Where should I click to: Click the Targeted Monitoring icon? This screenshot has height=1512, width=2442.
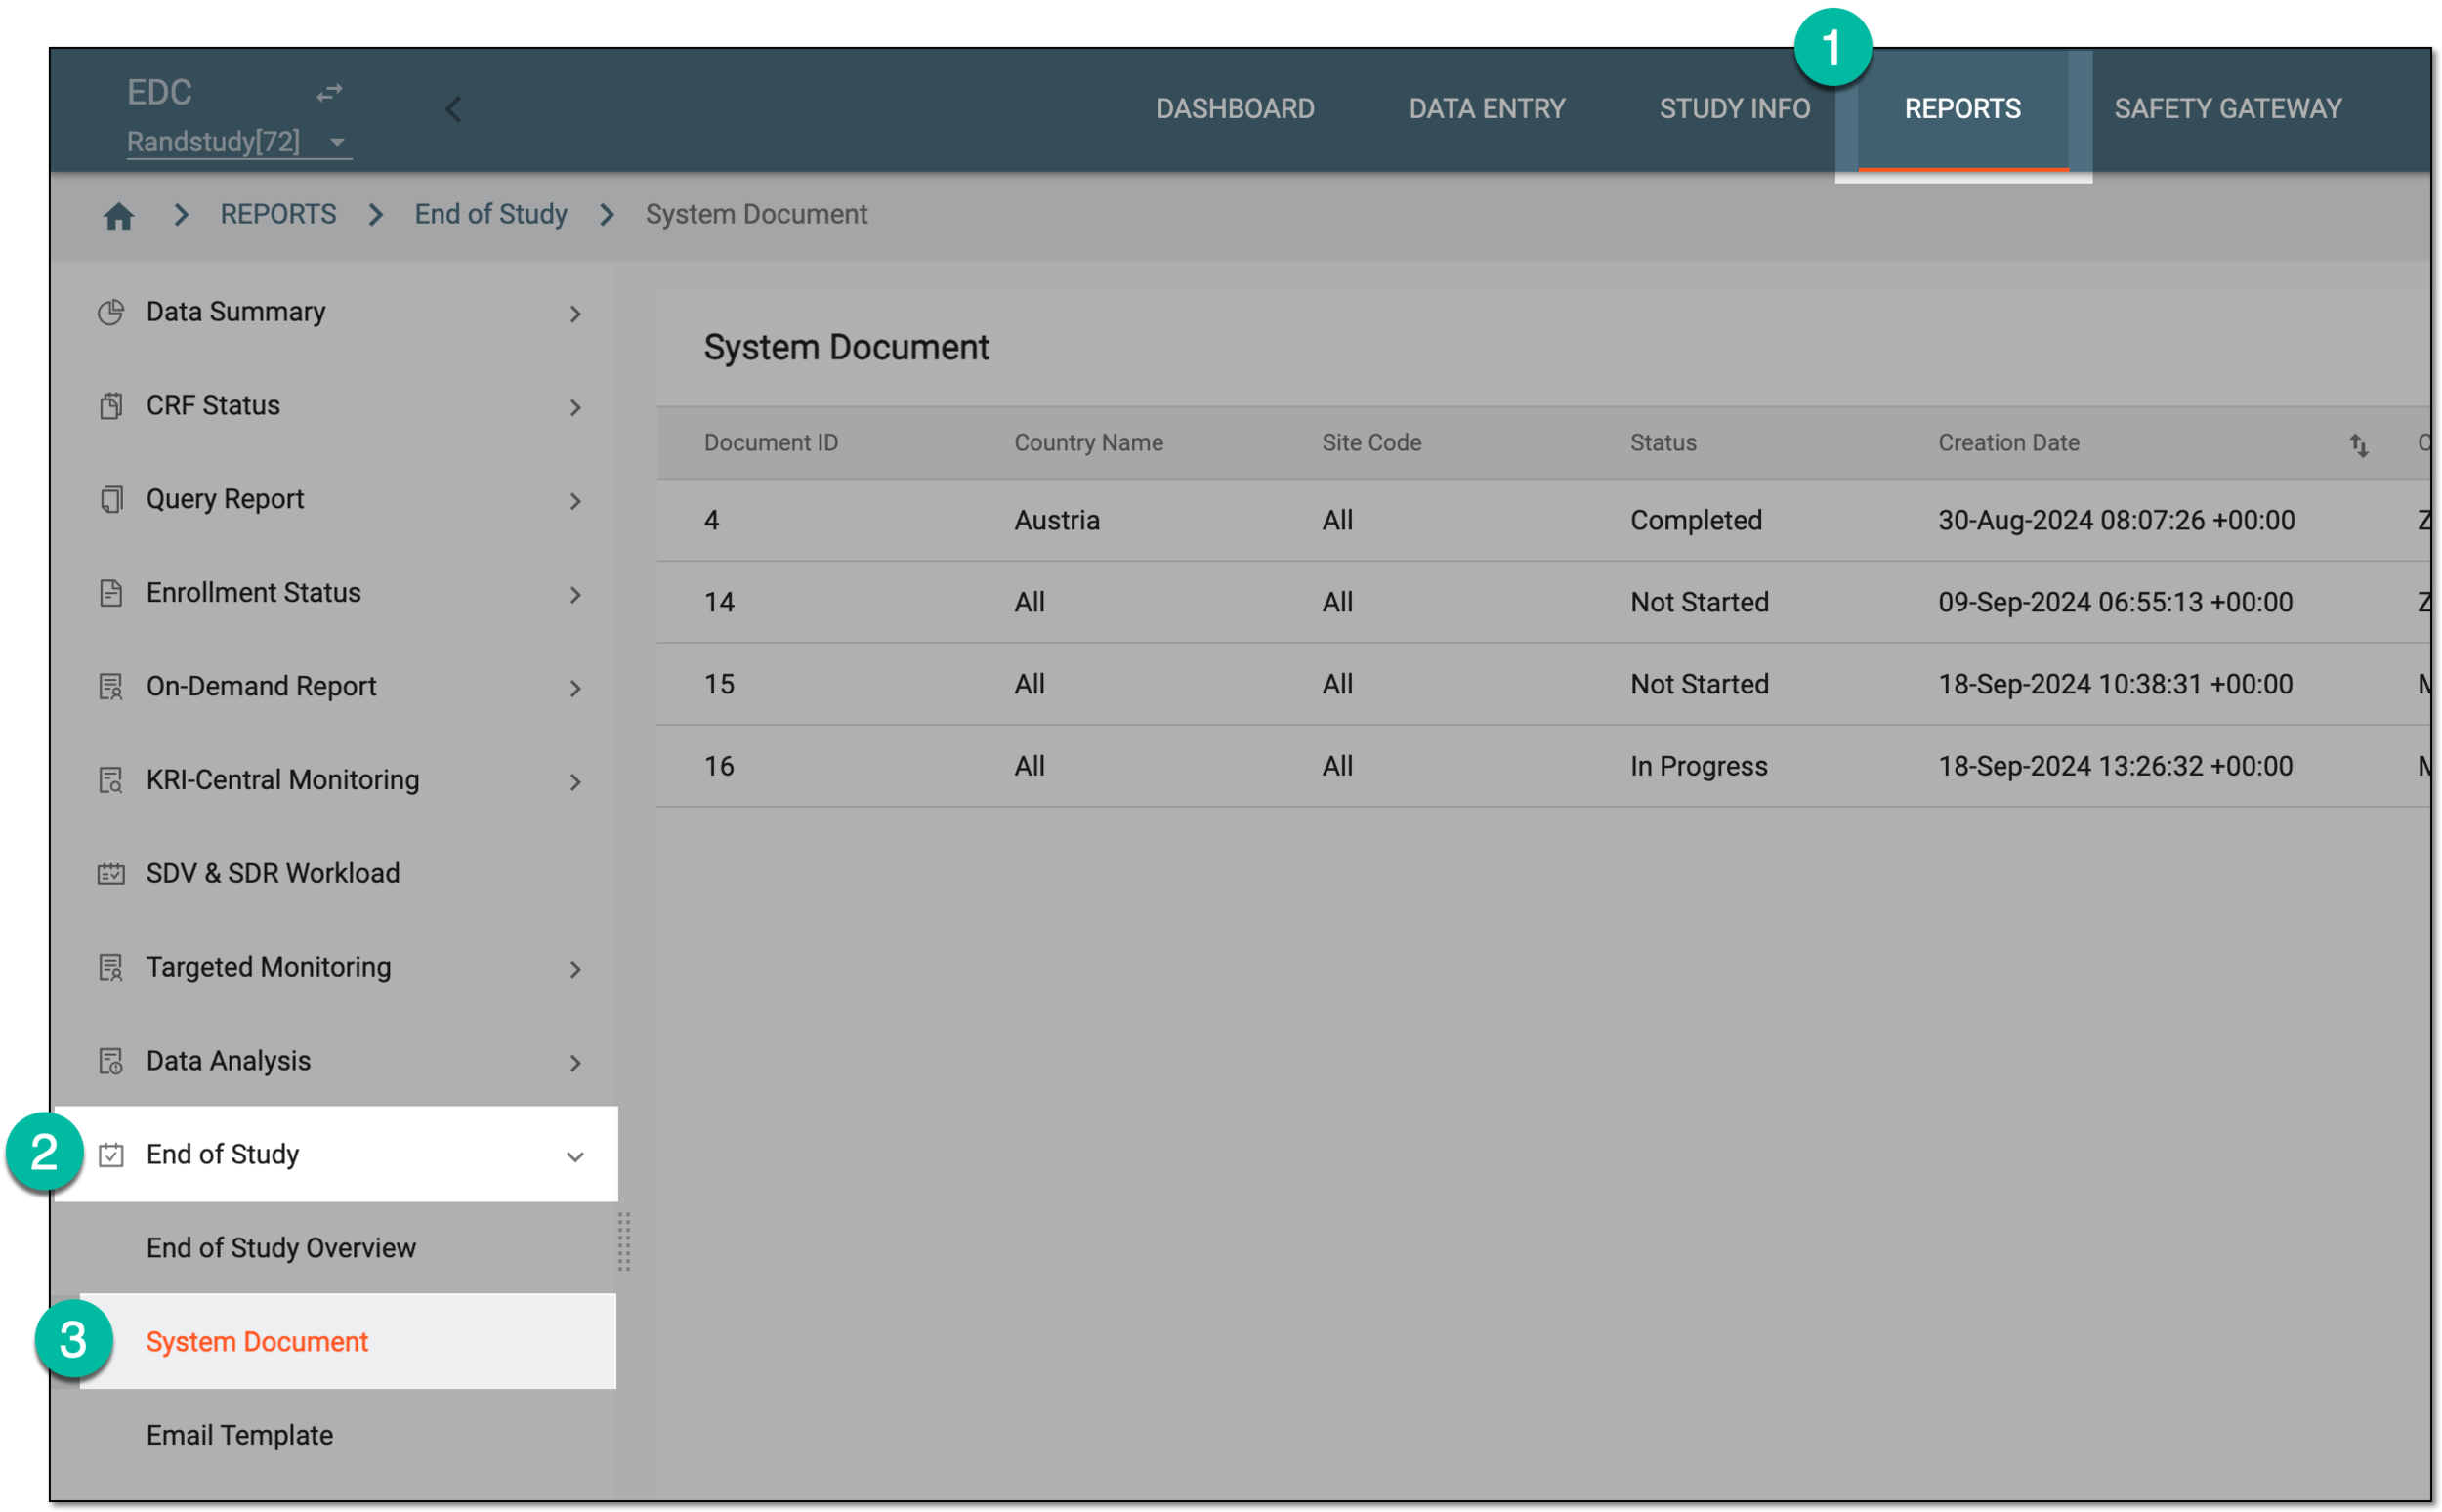pyautogui.click(x=111, y=967)
